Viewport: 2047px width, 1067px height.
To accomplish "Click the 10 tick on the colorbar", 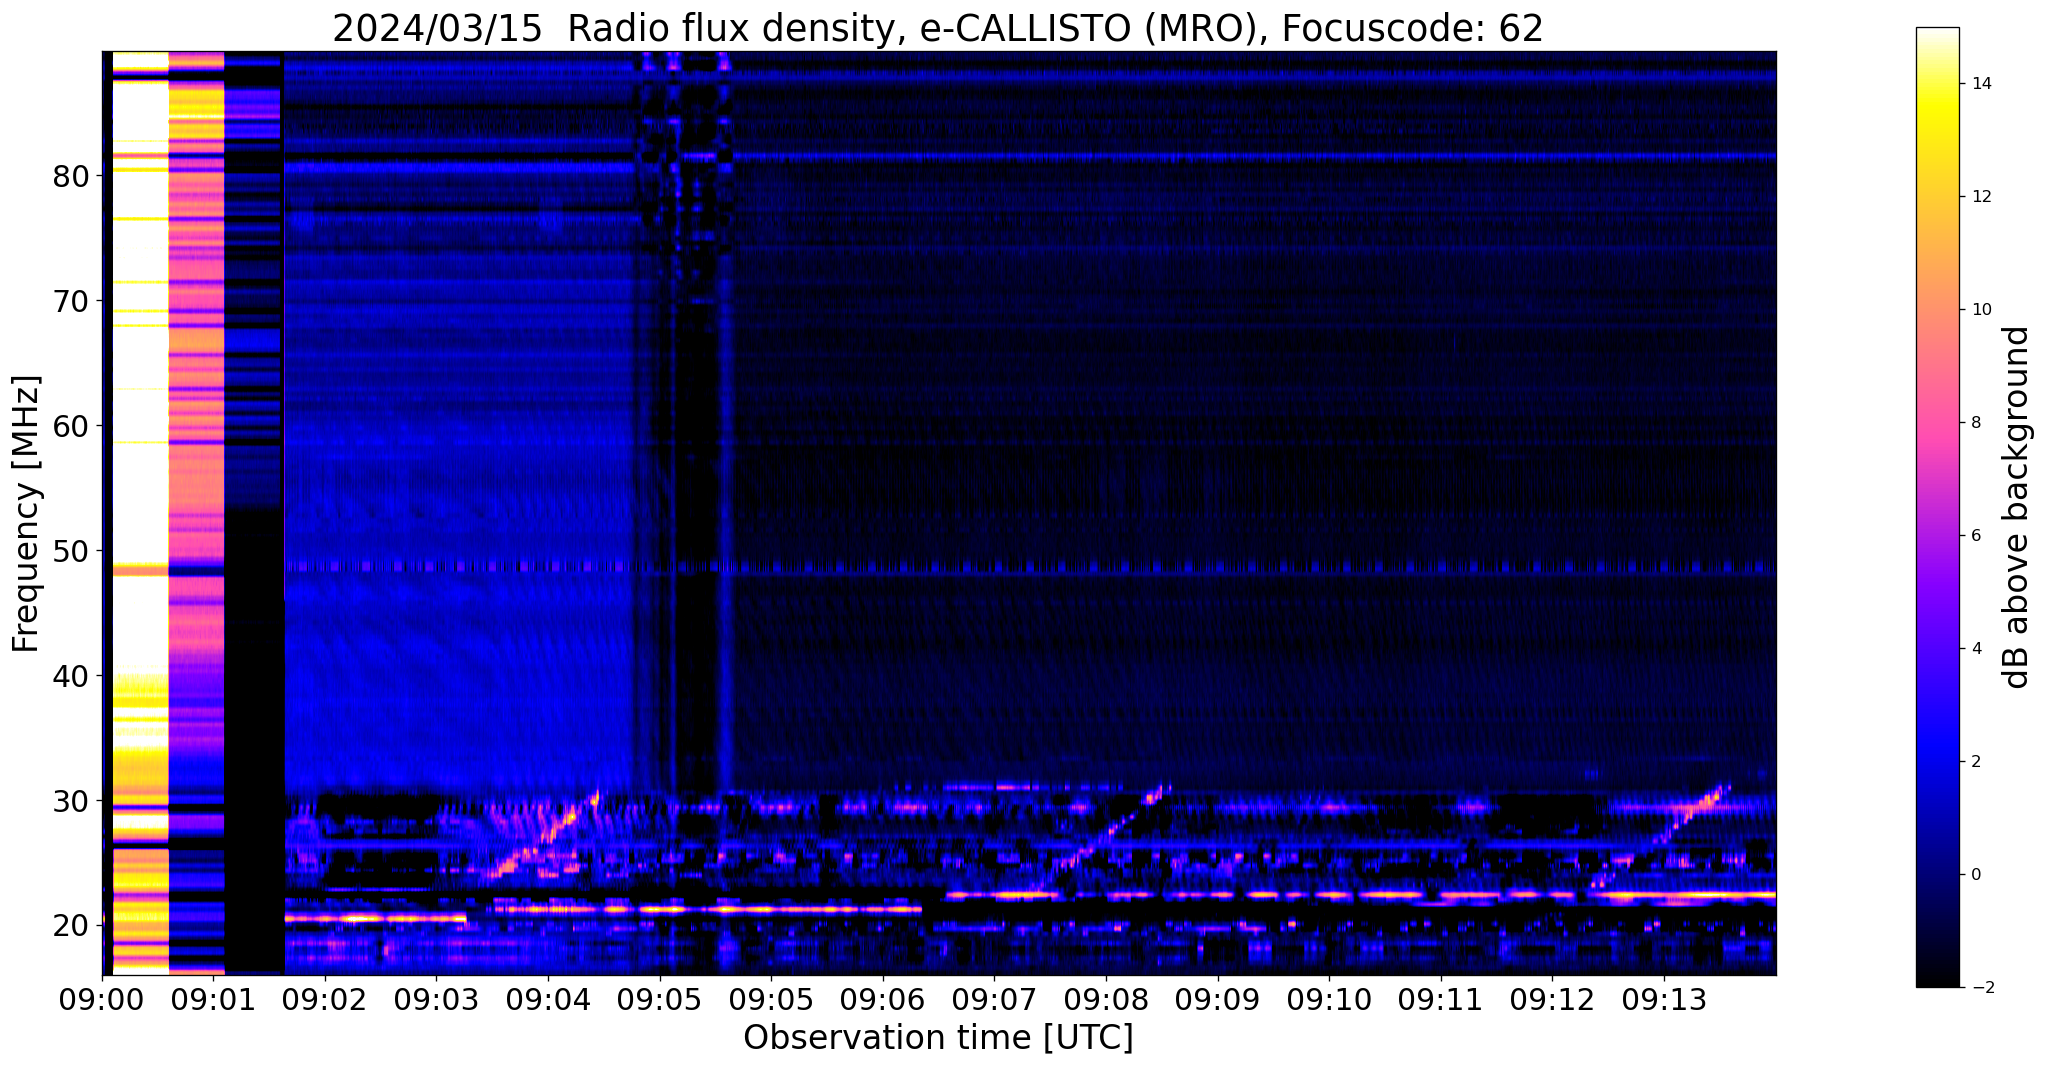I will point(1980,310).
